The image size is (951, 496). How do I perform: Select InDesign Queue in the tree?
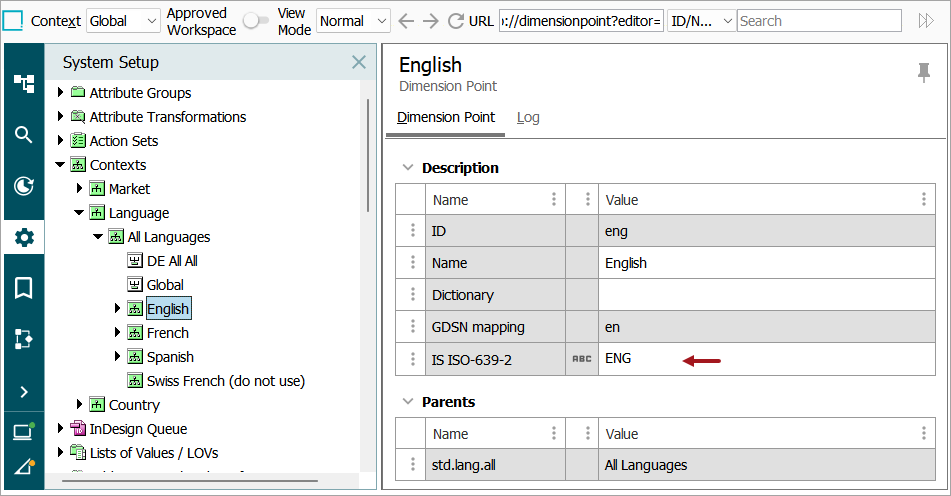coord(138,429)
